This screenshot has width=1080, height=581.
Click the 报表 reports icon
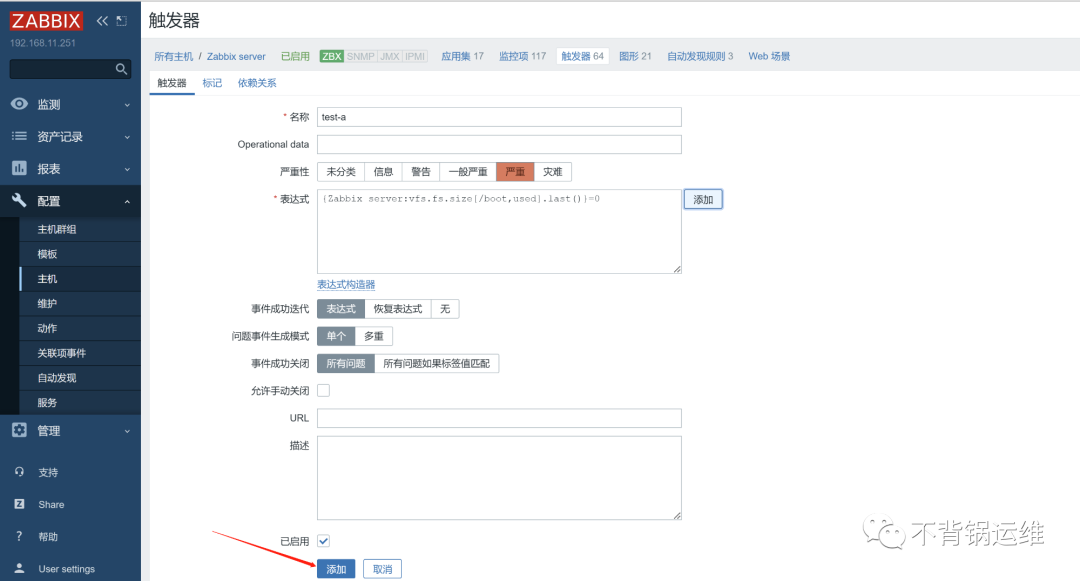pyautogui.click(x=22, y=168)
